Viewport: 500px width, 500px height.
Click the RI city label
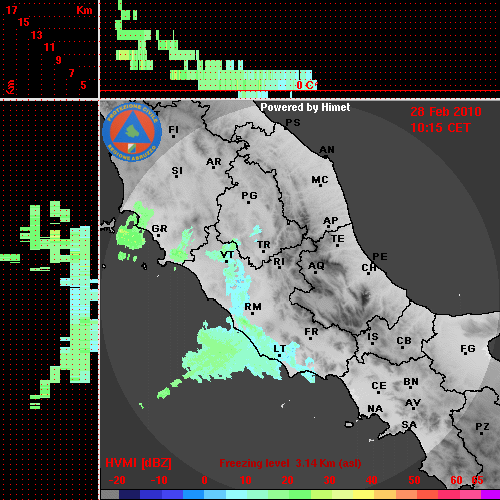pyautogui.click(x=279, y=261)
